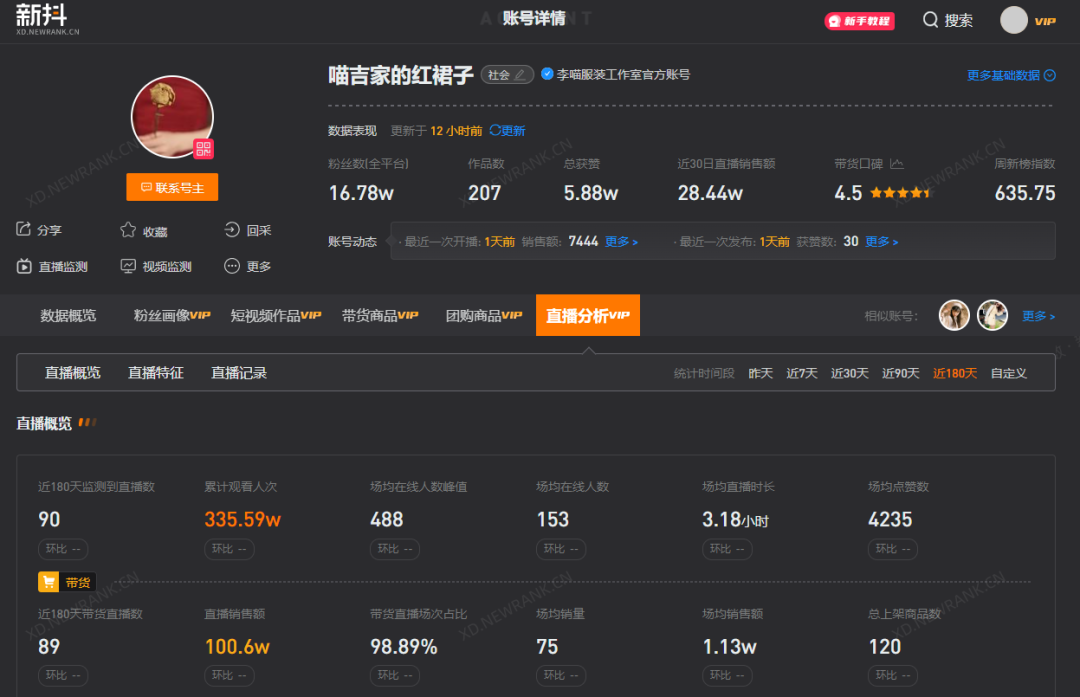Select the 近30天 time range
This screenshot has height=697, width=1080.
click(849, 373)
